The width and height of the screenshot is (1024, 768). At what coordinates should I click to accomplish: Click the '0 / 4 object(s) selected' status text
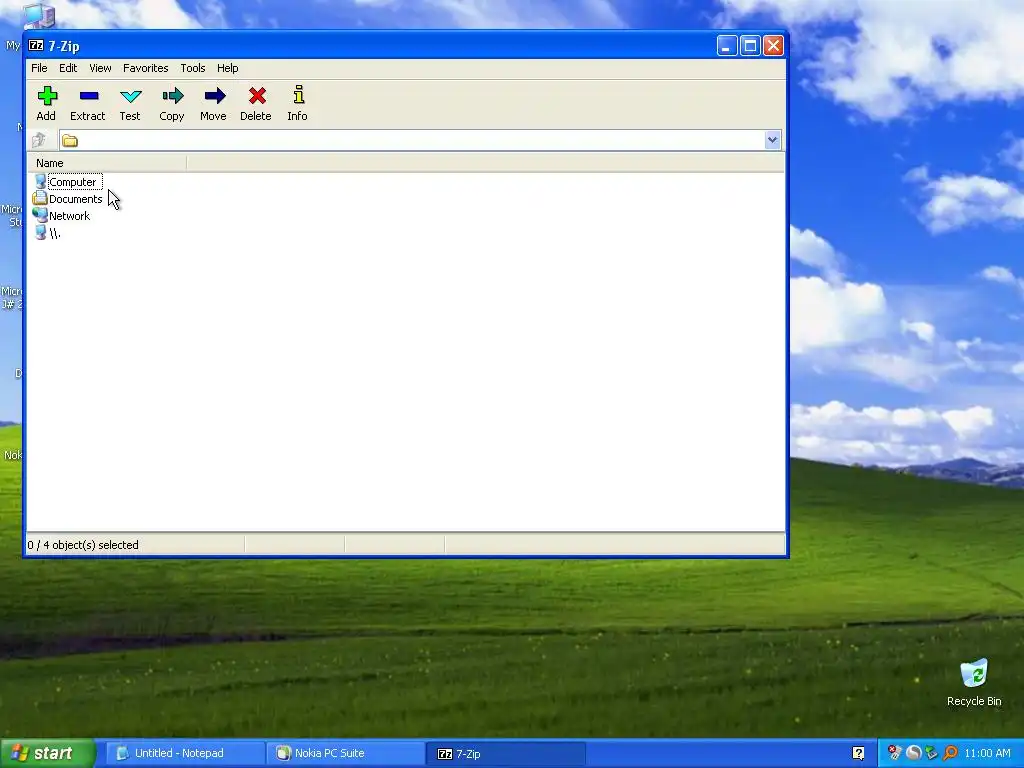(x=83, y=545)
